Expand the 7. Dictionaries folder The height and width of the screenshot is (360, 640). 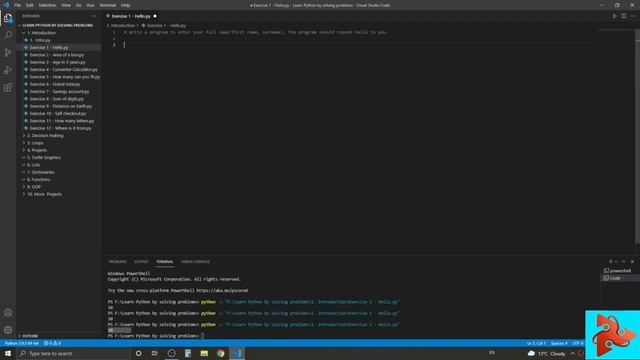[40, 172]
